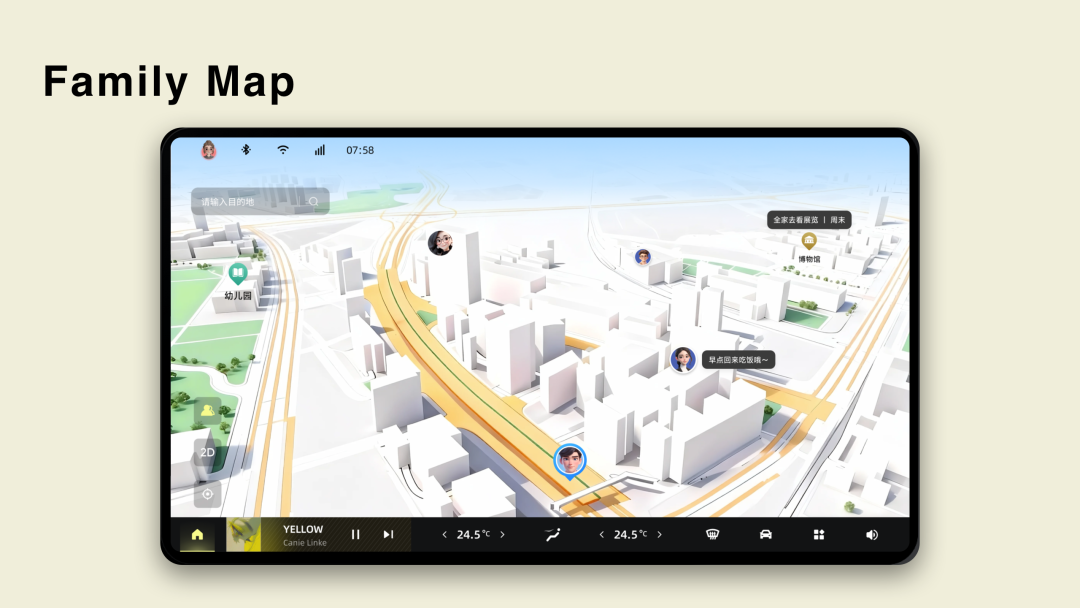The image size is (1080, 608).
Task: Tap the Wi-Fi status icon
Action: (283, 149)
